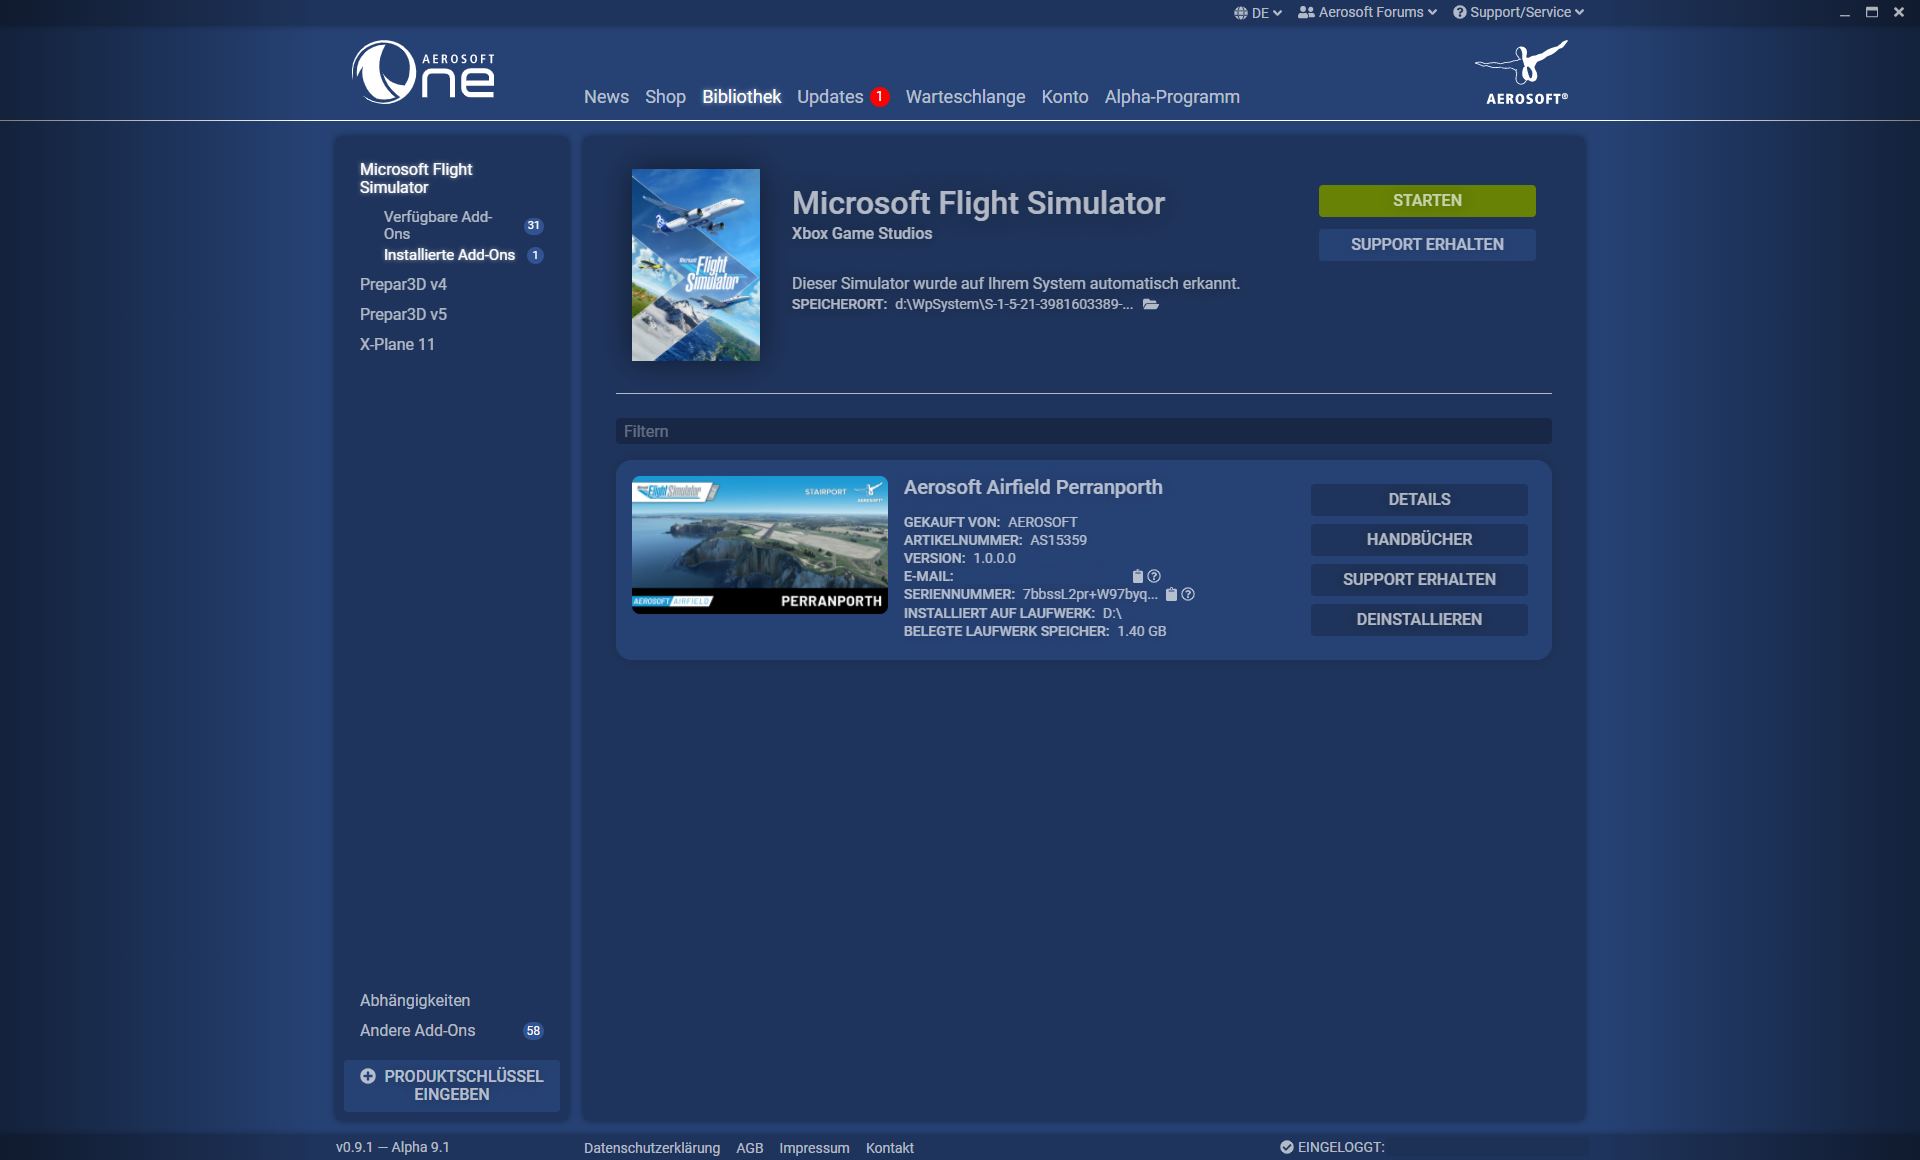Copy the serial number clipboard icon
This screenshot has height=1160, width=1920.
click(1171, 594)
